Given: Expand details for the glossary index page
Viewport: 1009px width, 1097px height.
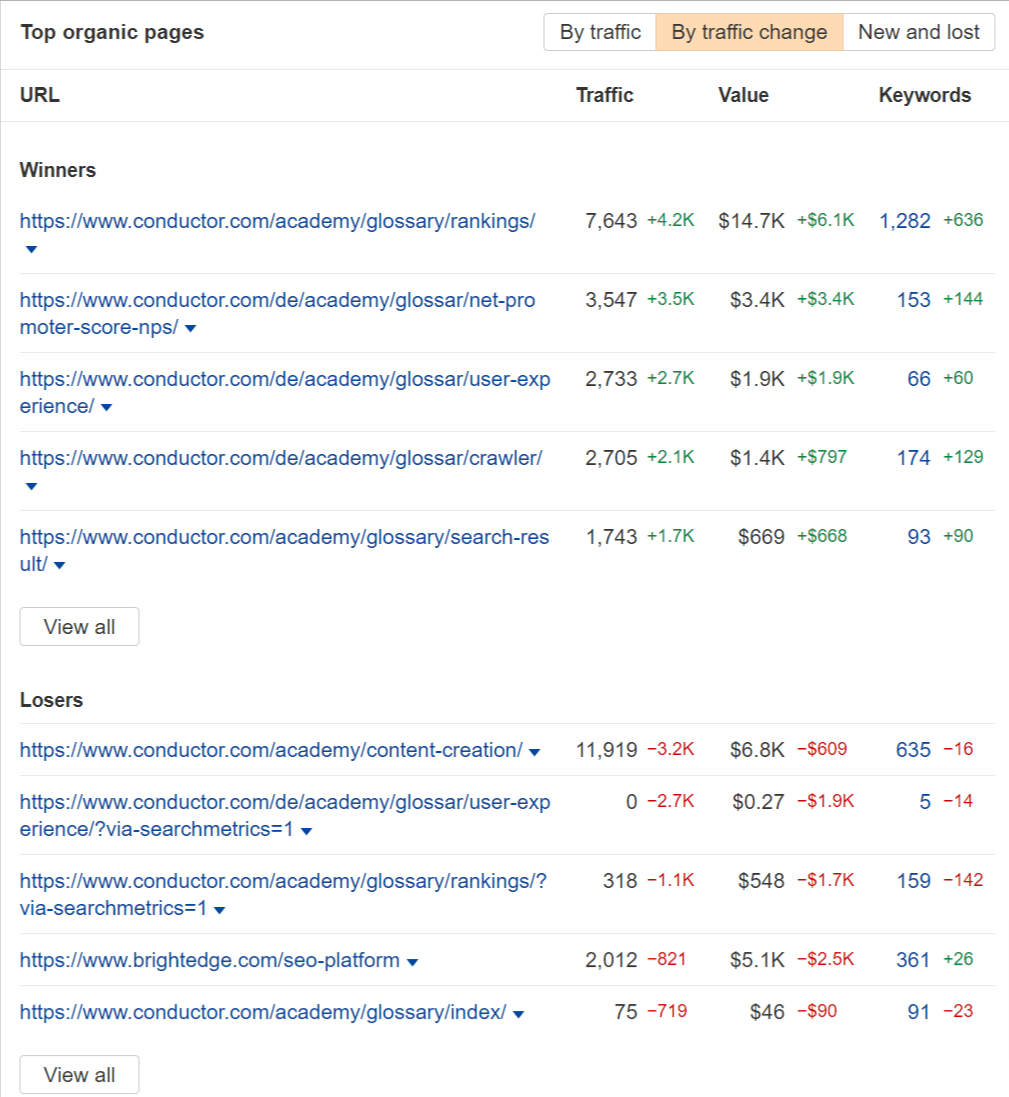Looking at the screenshot, I should click(x=518, y=1012).
